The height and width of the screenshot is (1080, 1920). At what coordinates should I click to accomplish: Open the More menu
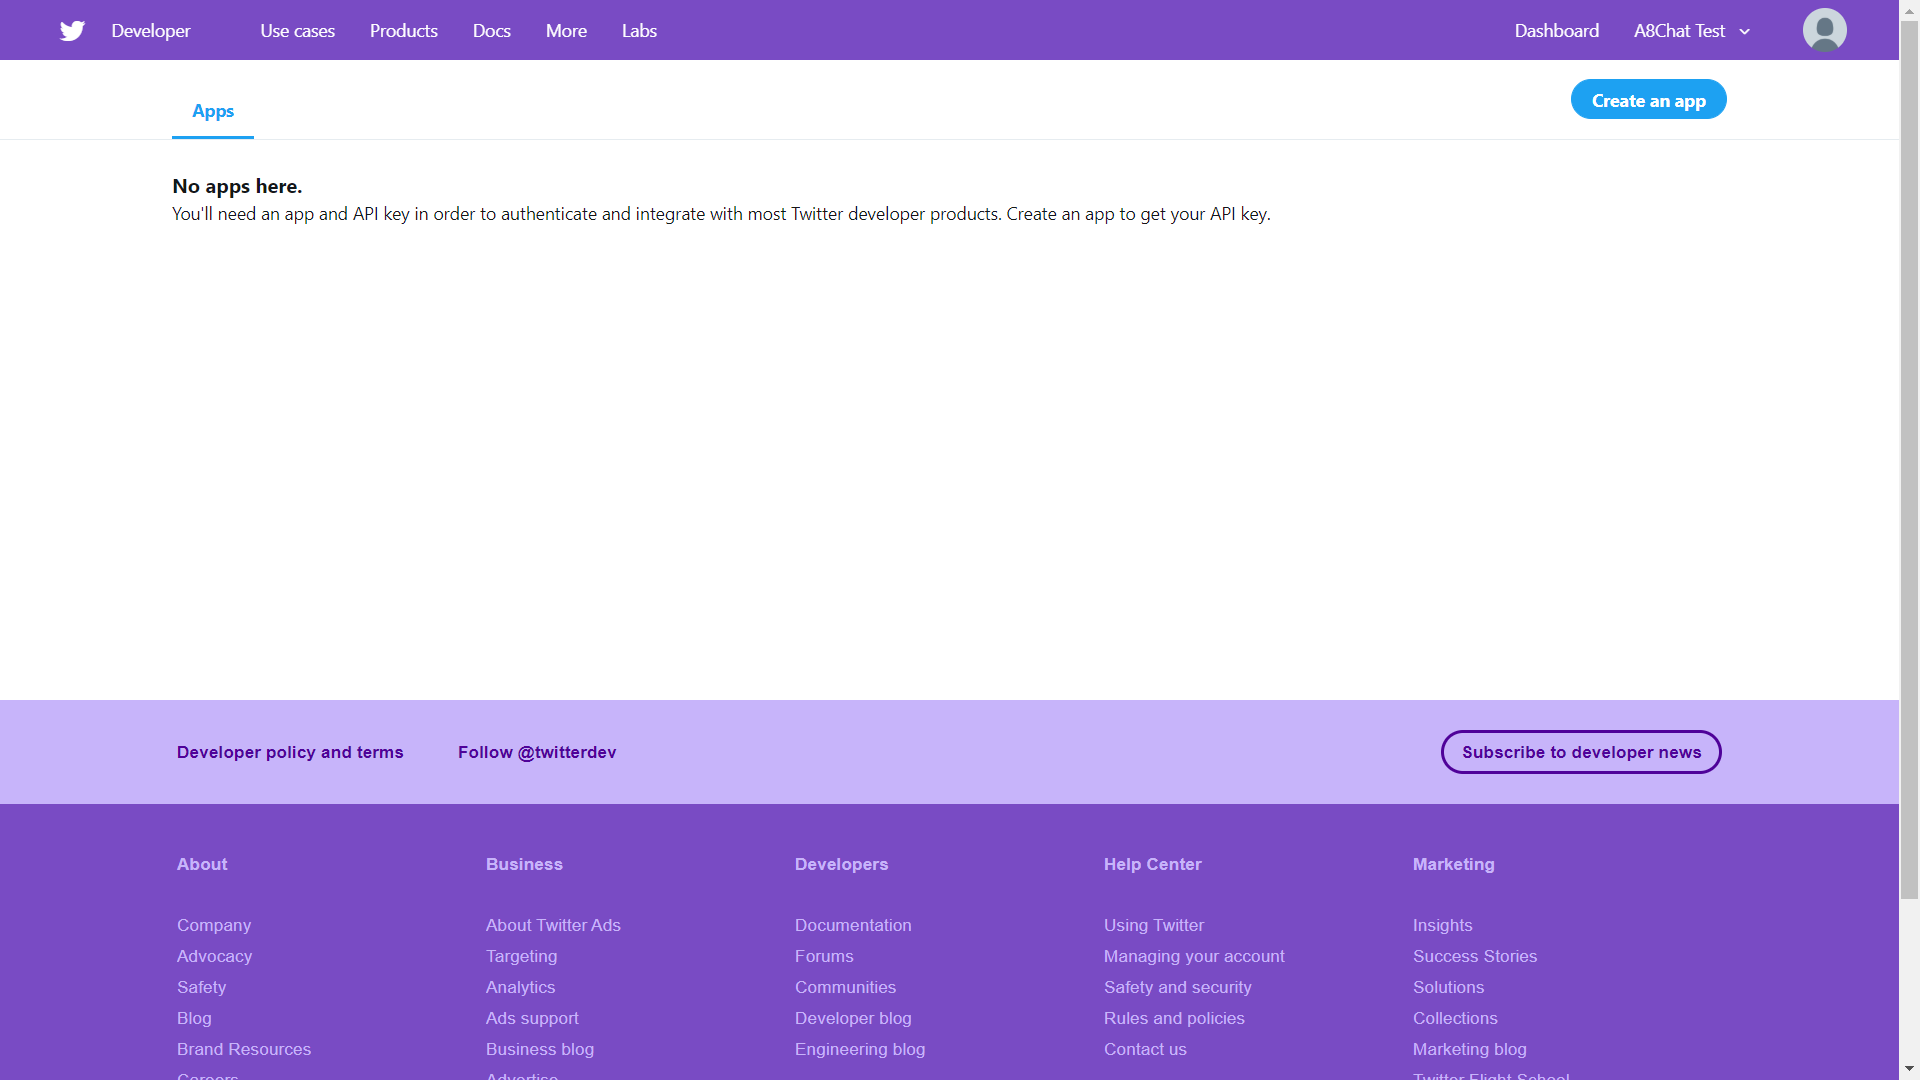[566, 31]
